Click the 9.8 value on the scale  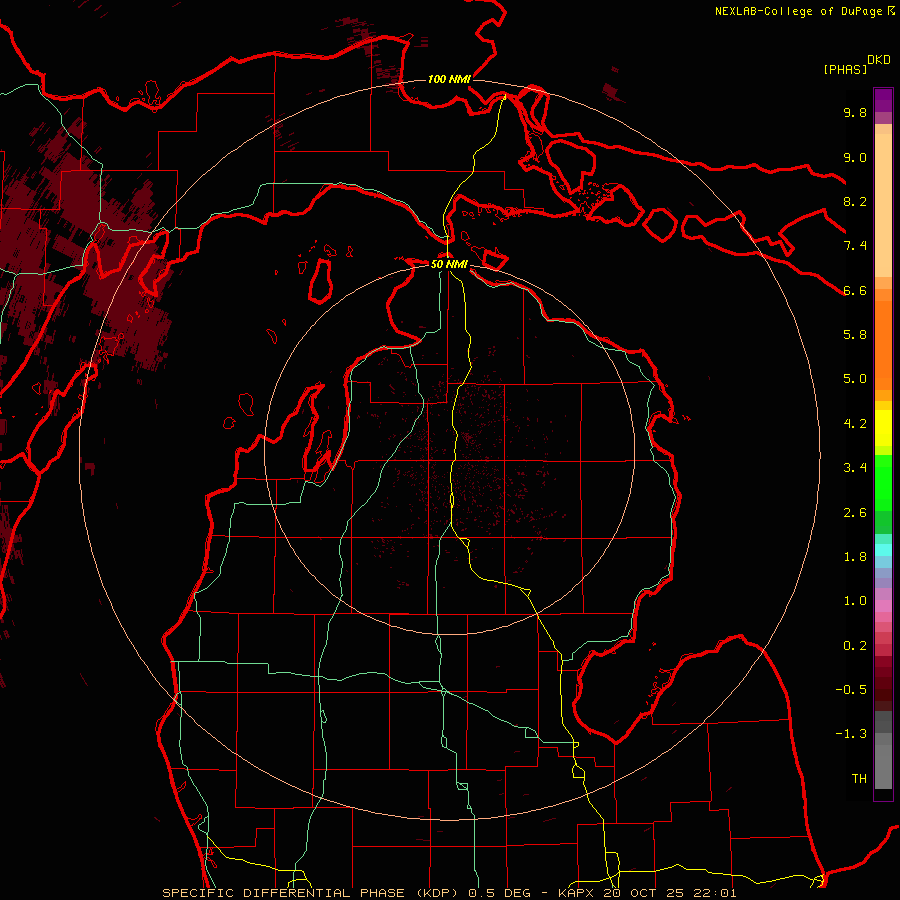point(855,112)
